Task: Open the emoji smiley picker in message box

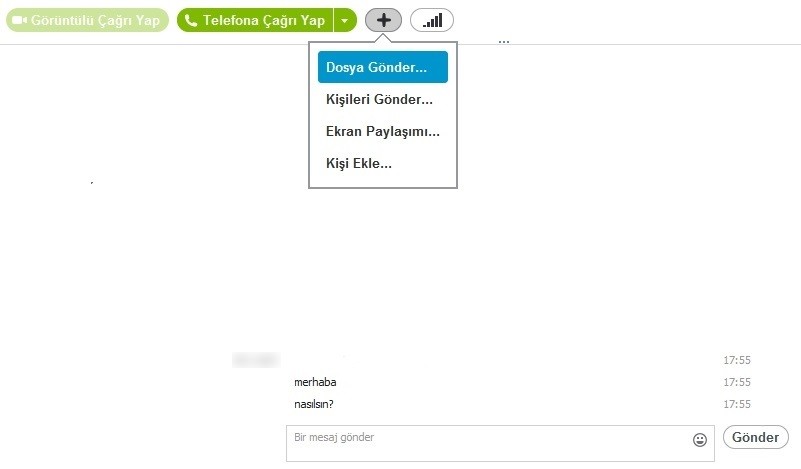Action: pyautogui.click(x=700, y=439)
